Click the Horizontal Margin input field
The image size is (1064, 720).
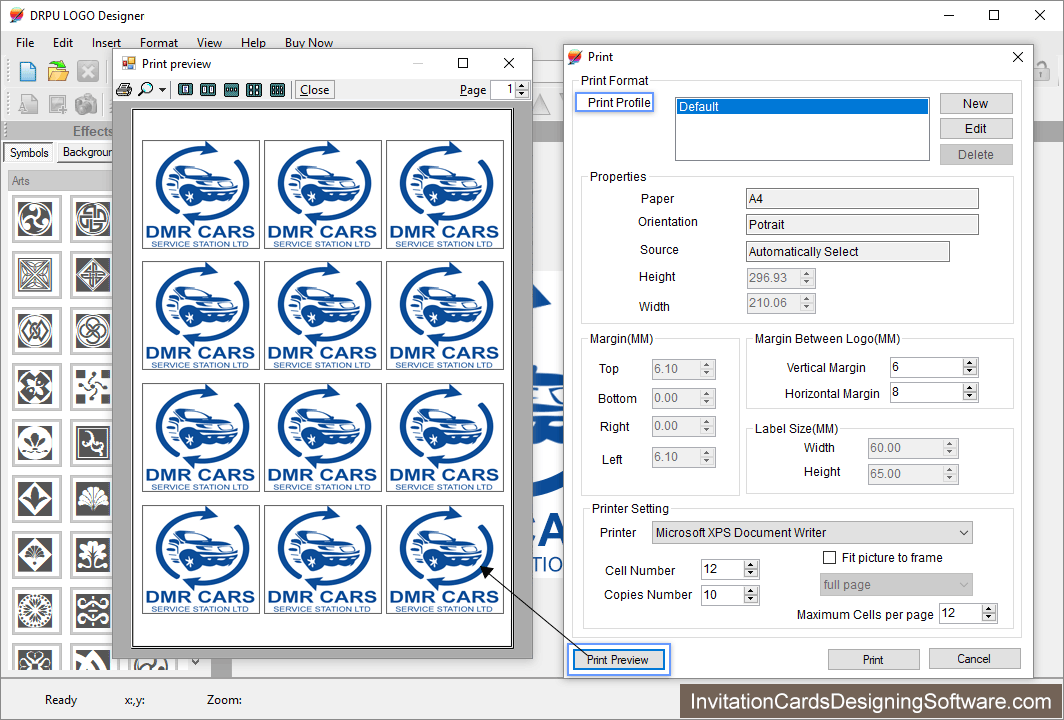[x=926, y=392]
